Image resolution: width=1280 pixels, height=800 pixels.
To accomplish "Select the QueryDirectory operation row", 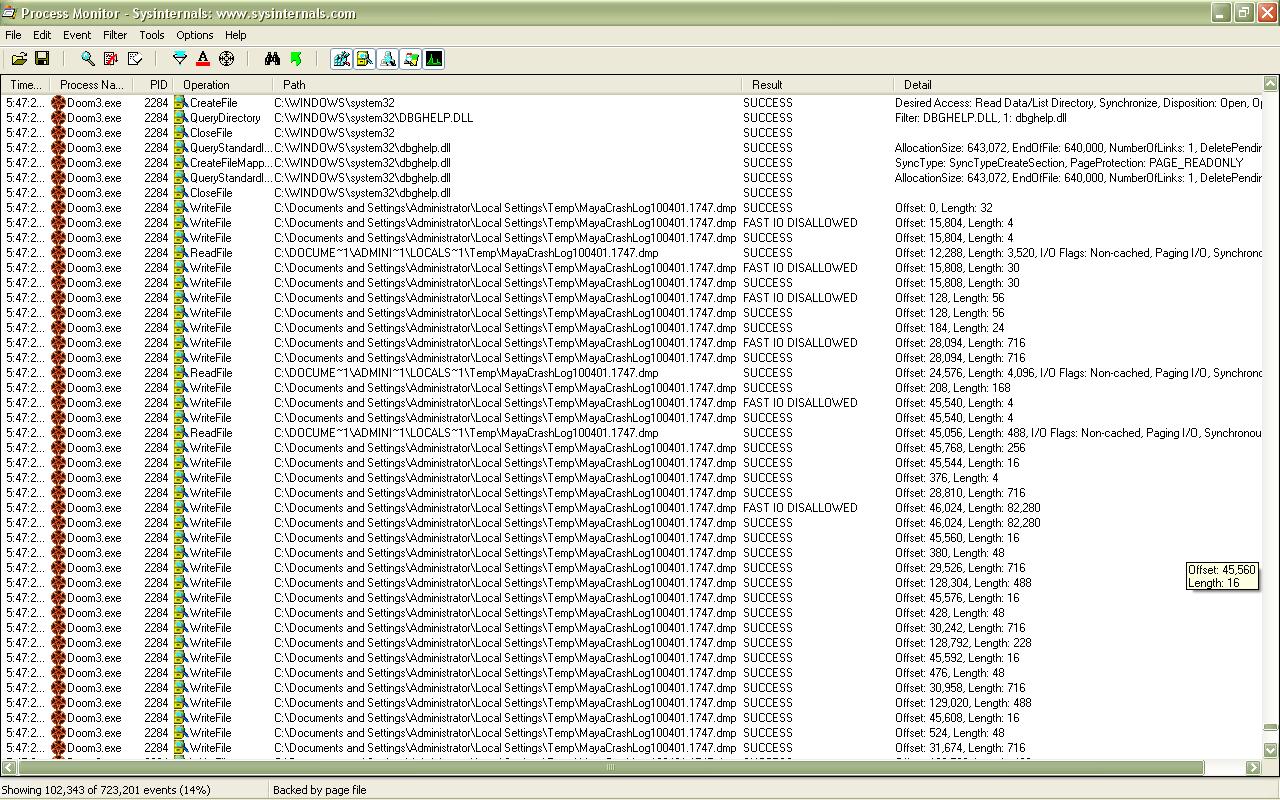I will pyautogui.click(x=632, y=118).
